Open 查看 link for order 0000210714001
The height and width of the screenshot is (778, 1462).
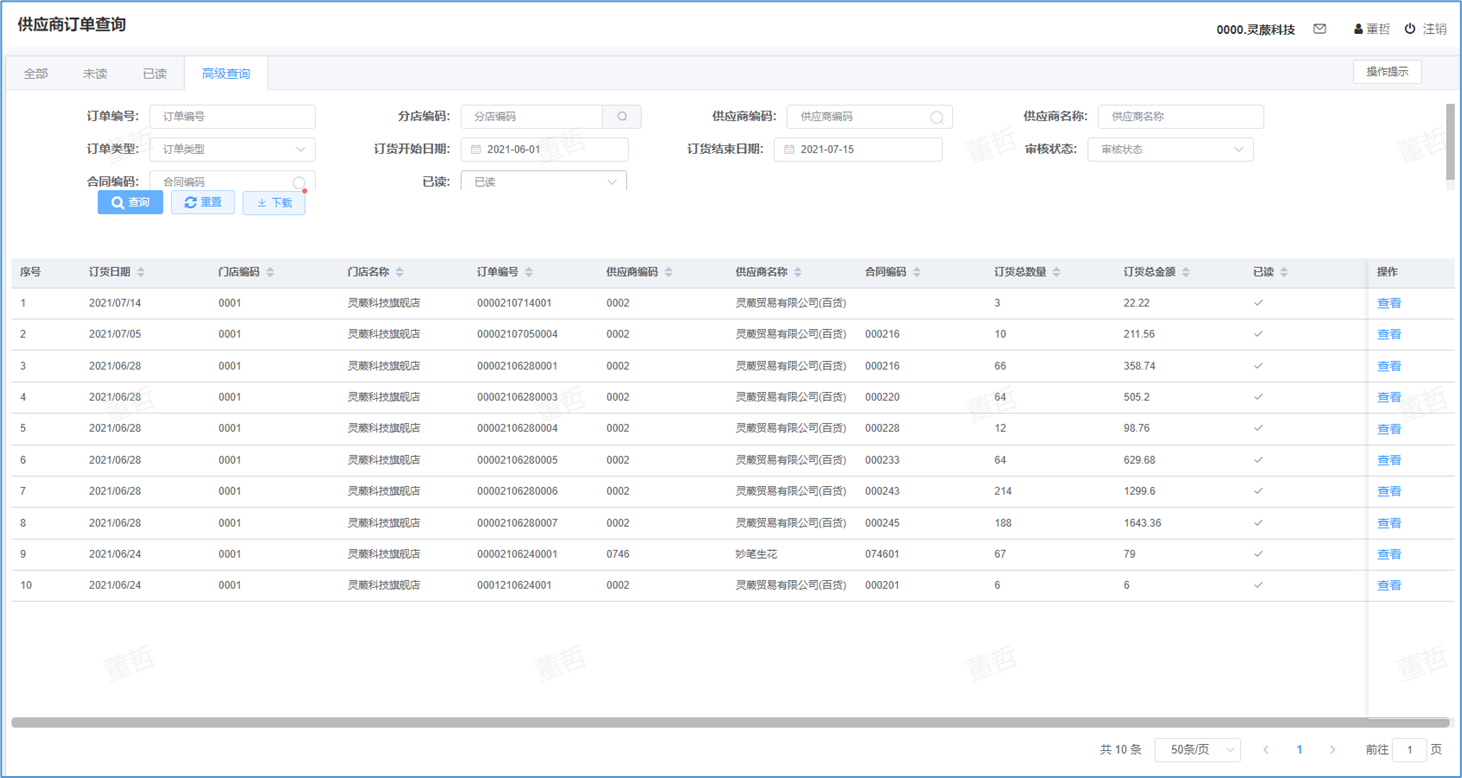[x=1388, y=303]
